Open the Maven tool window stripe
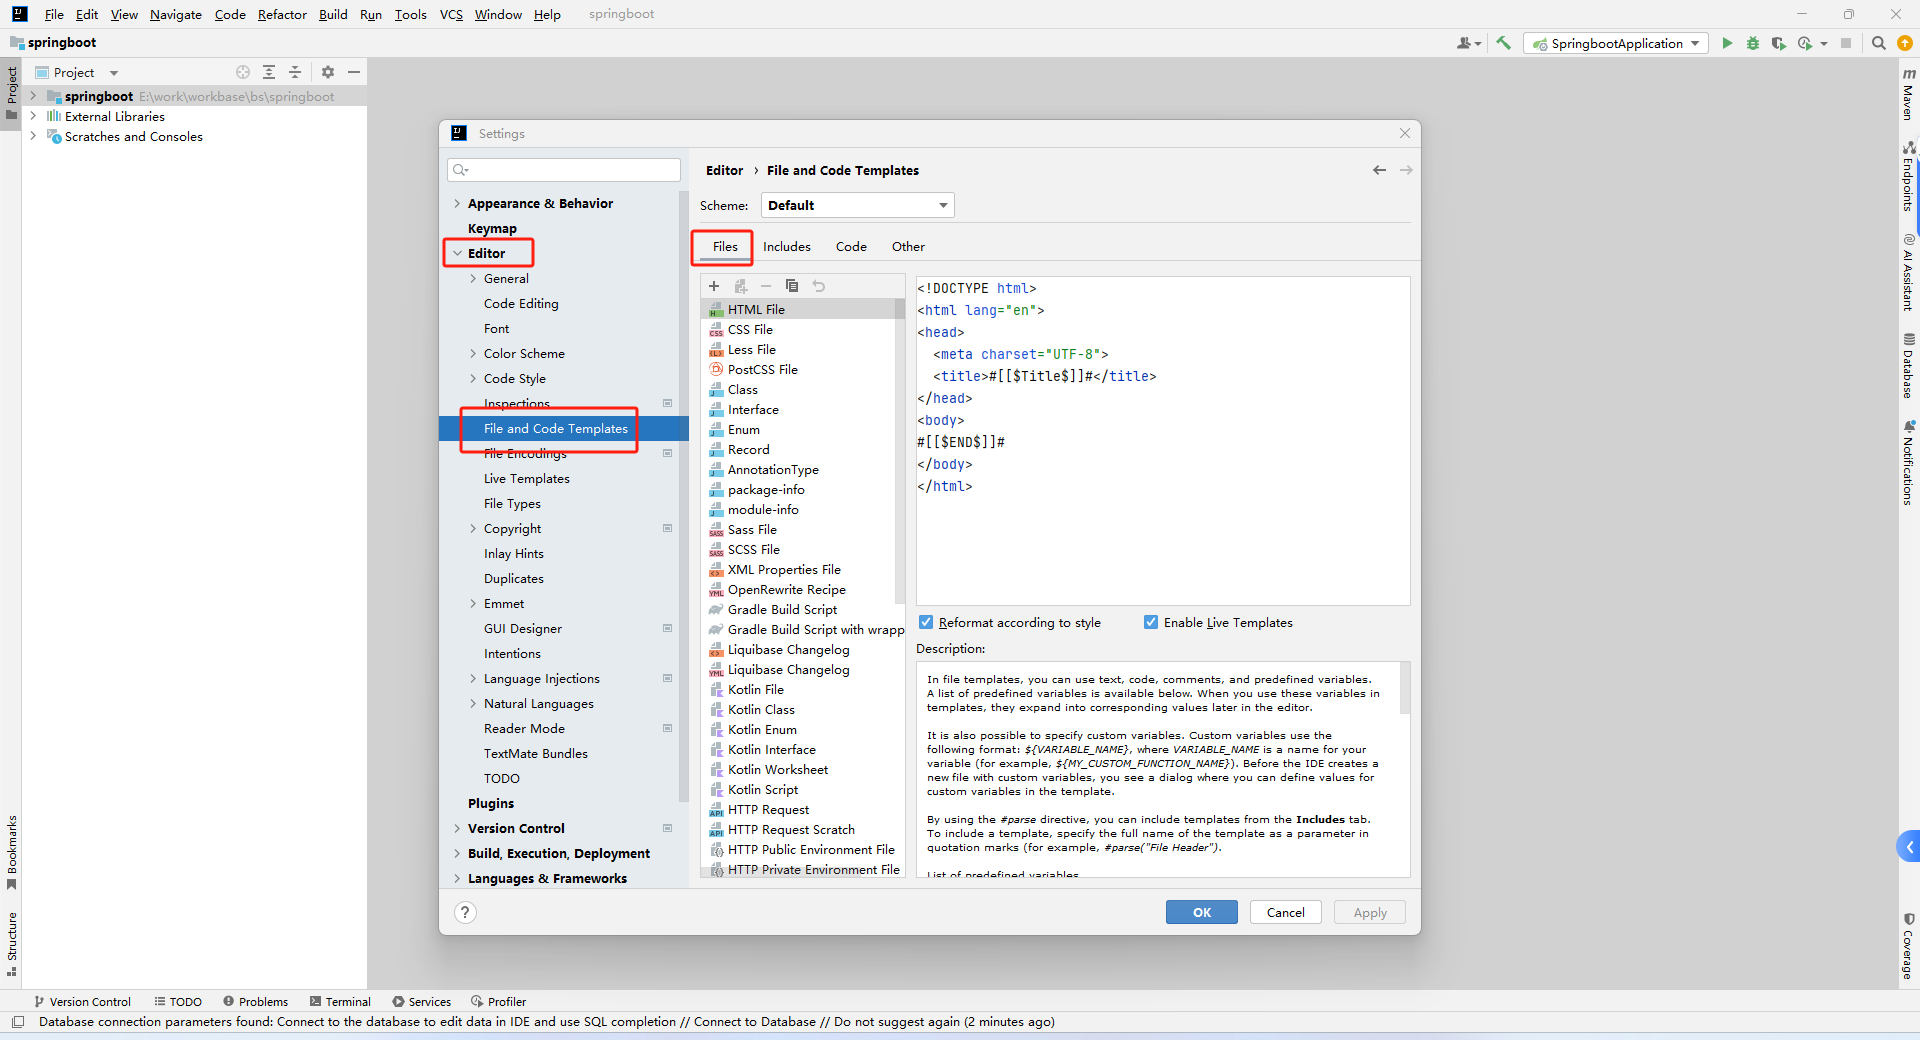Viewport: 1920px width, 1040px height. coord(1908,94)
